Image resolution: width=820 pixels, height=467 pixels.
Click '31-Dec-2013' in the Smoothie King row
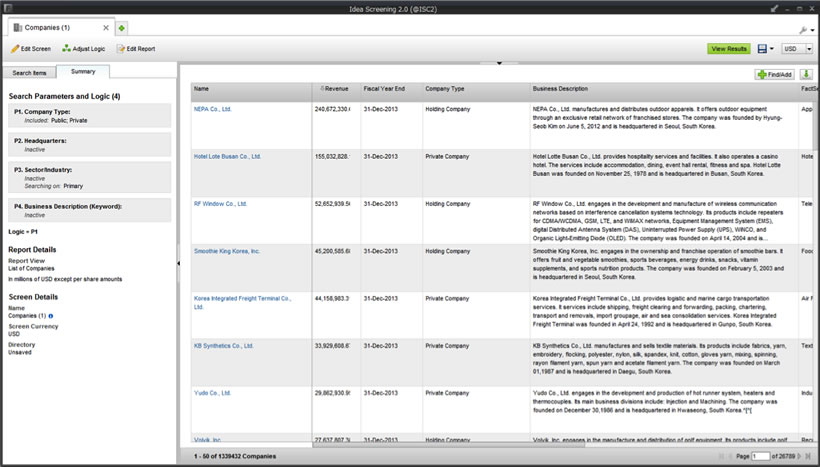click(381, 251)
